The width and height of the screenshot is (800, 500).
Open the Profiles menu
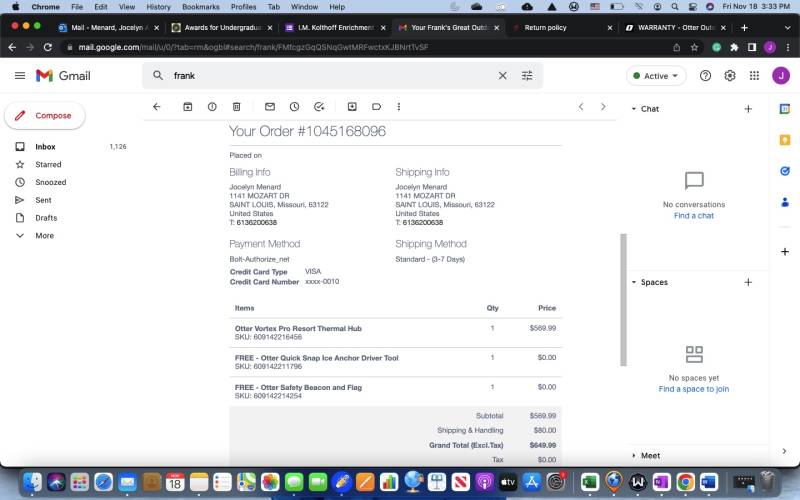point(243,7)
